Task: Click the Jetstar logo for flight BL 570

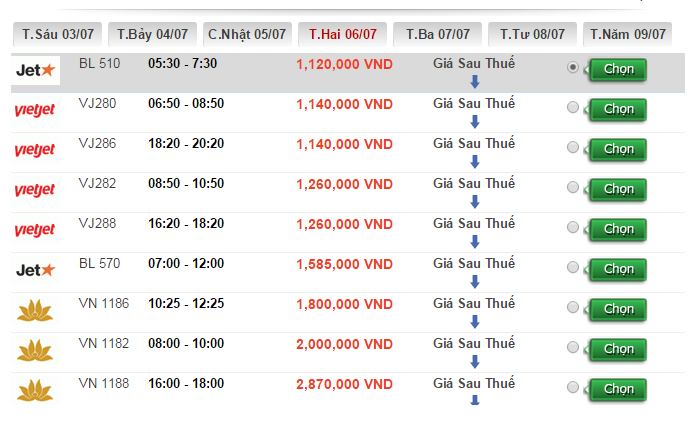Action: pyautogui.click(x=37, y=270)
